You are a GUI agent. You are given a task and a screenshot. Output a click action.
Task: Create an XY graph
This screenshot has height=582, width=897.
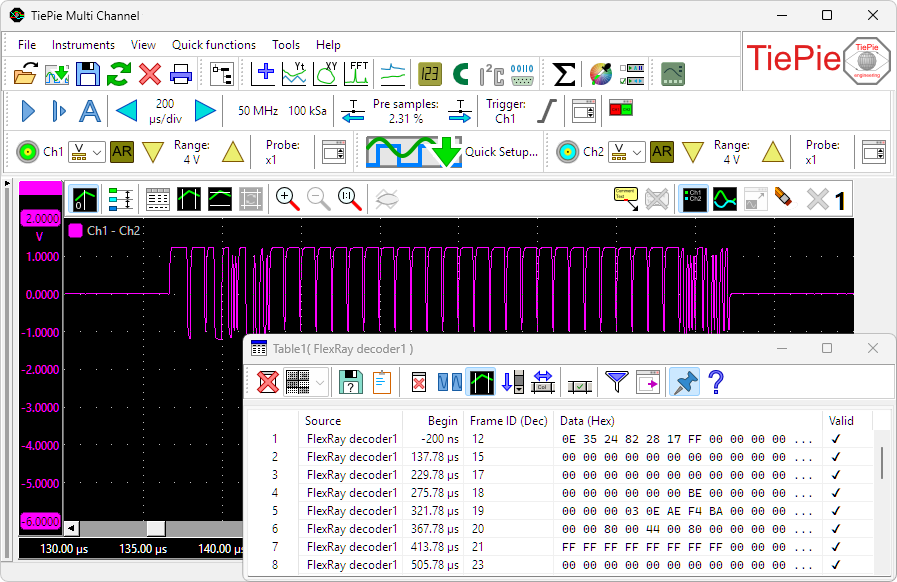pyautogui.click(x=326, y=74)
